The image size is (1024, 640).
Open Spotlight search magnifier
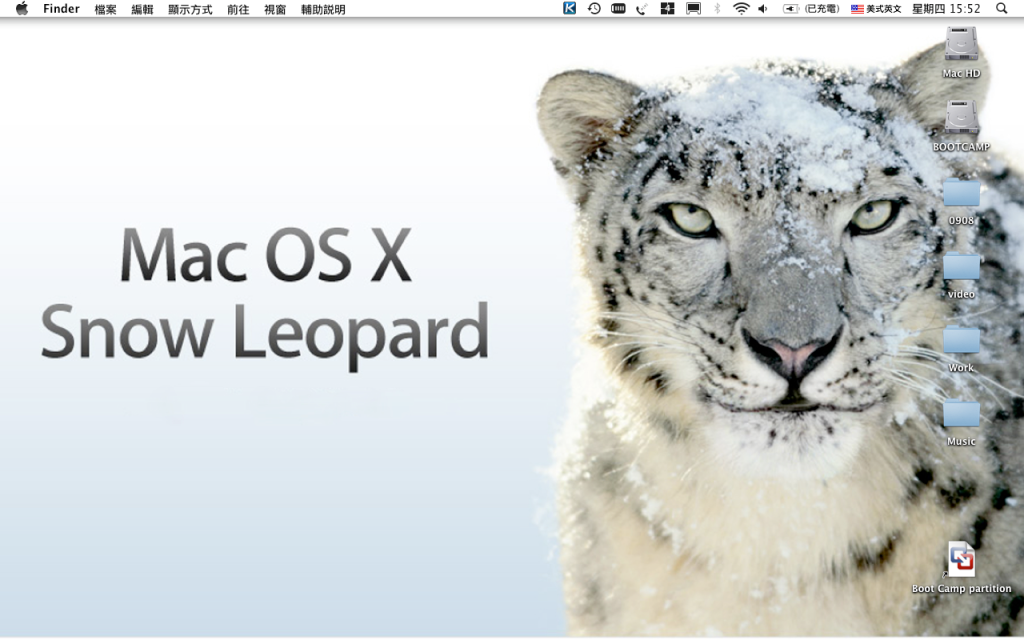(1001, 8)
